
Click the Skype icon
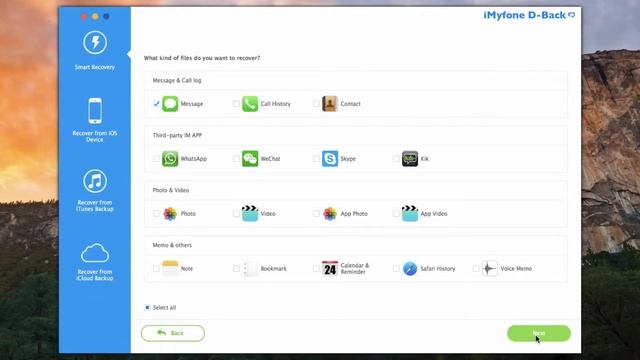(330, 159)
